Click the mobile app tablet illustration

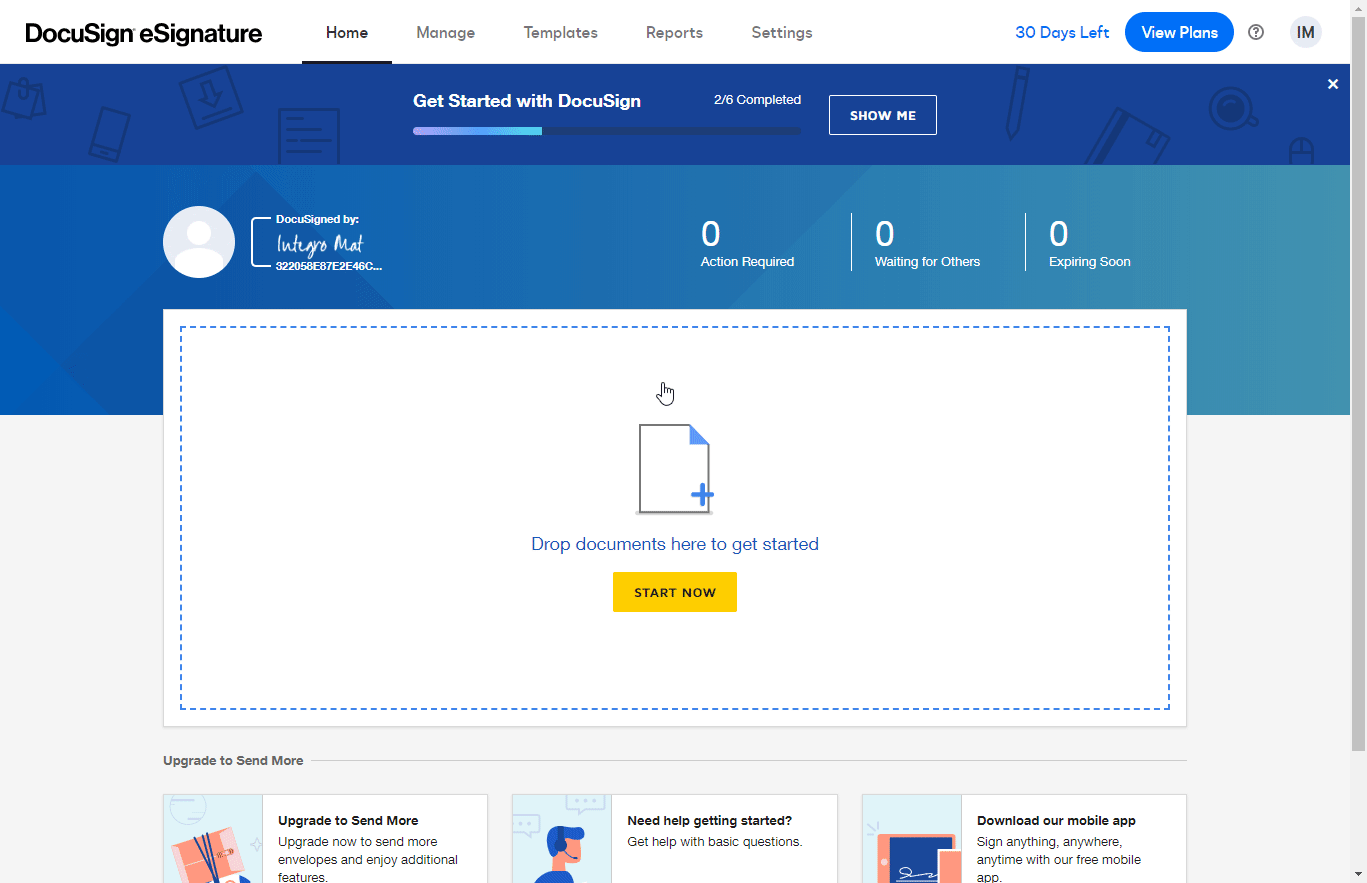(x=912, y=839)
